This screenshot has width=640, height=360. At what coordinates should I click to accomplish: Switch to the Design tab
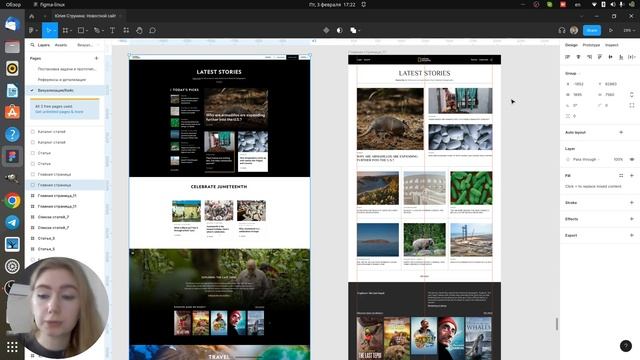pos(571,45)
